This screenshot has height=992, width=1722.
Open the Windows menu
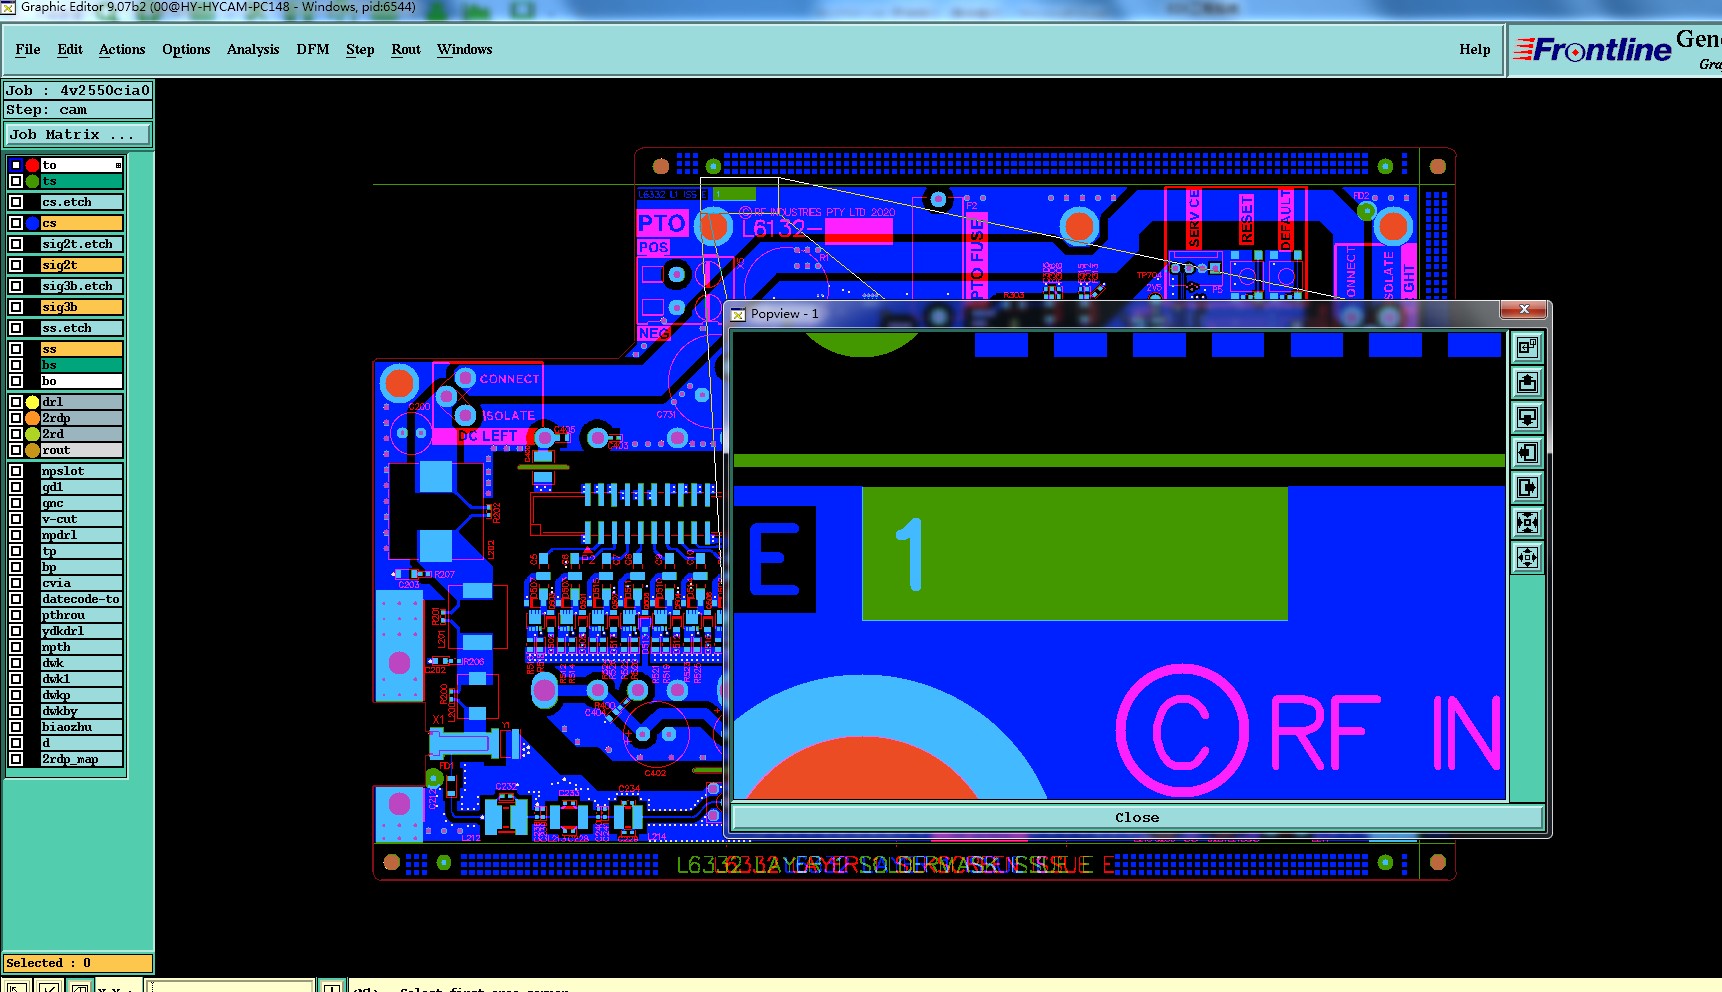pyautogui.click(x=465, y=49)
